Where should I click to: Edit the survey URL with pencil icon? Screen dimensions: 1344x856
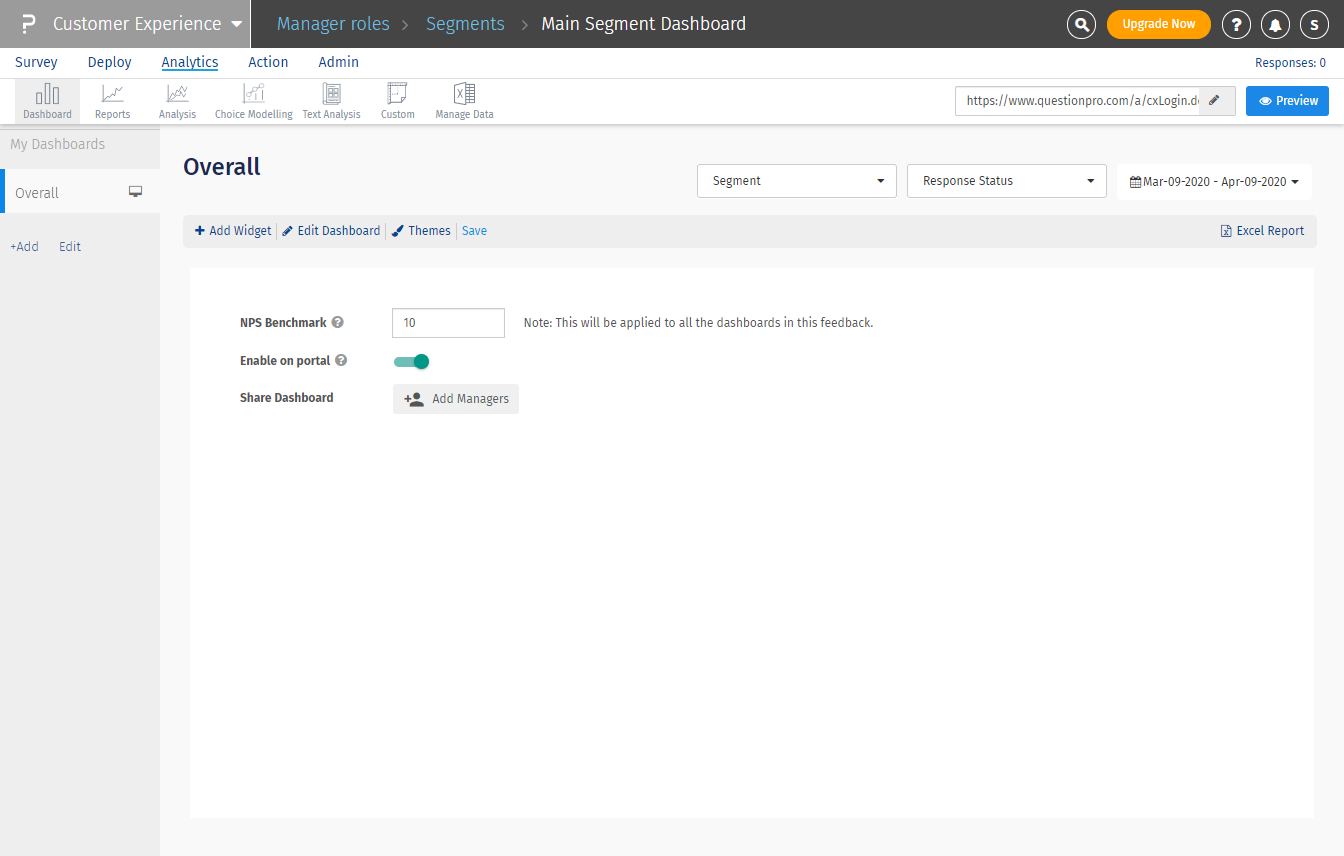coord(1216,101)
